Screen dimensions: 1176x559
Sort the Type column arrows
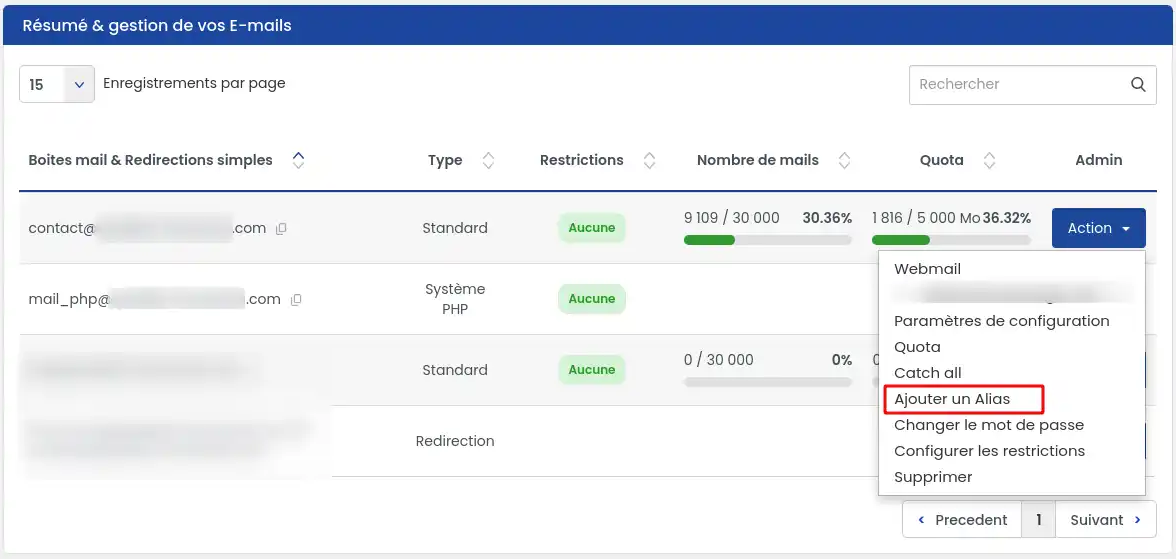click(x=488, y=160)
